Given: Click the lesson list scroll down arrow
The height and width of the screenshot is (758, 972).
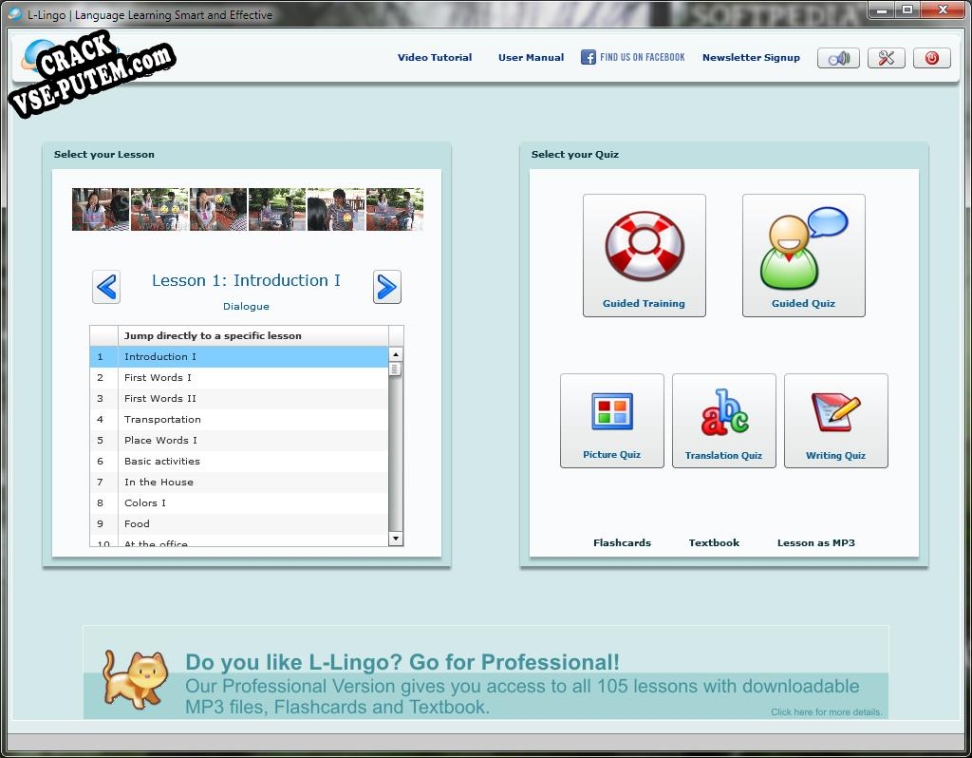Looking at the screenshot, I should point(395,539).
